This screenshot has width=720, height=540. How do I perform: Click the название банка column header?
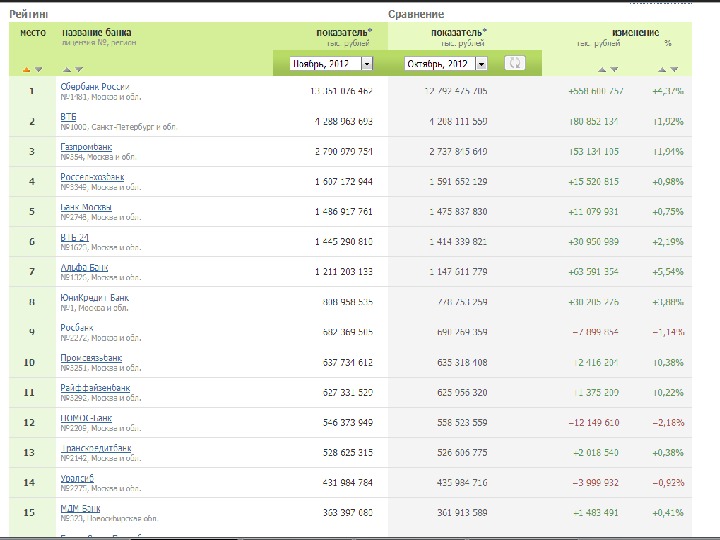(x=96, y=33)
